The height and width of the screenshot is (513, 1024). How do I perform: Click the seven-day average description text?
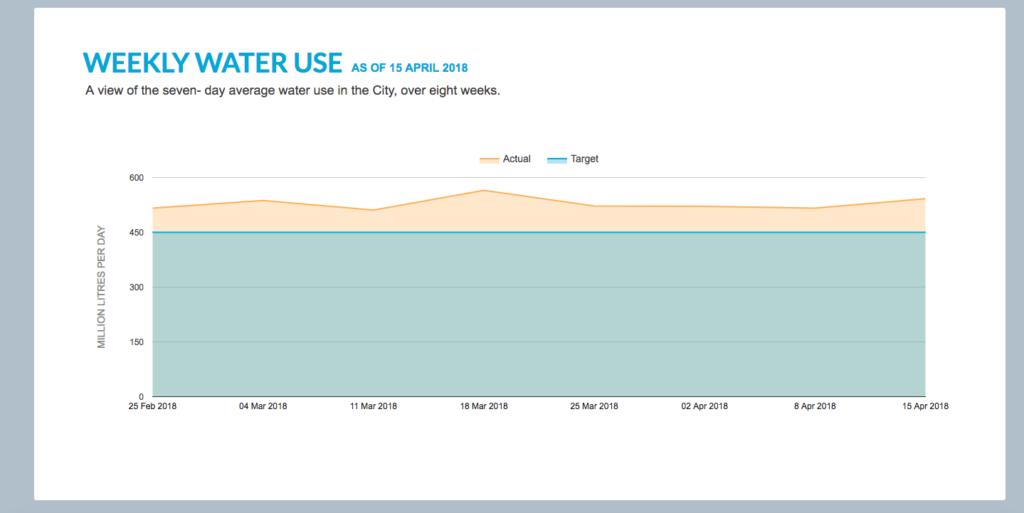coord(292,92)
